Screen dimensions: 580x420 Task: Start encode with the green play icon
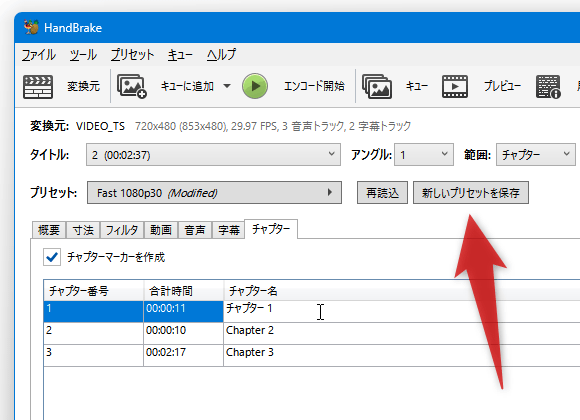pos(255,86)
